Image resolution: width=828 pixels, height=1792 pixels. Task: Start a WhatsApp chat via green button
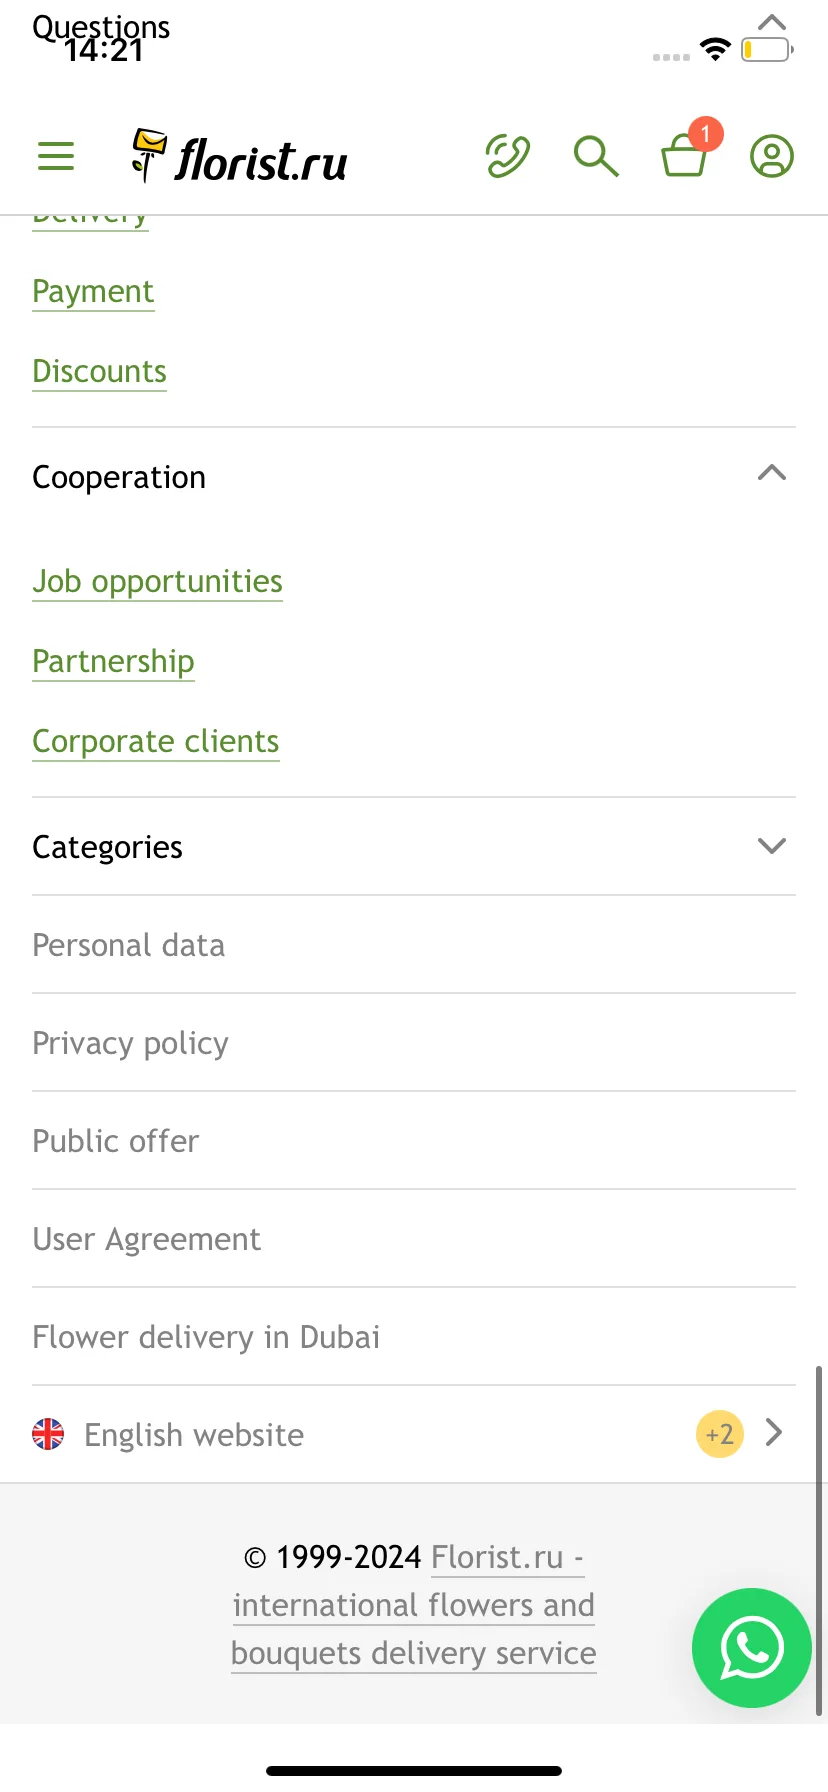click(x=752, y=1648)
